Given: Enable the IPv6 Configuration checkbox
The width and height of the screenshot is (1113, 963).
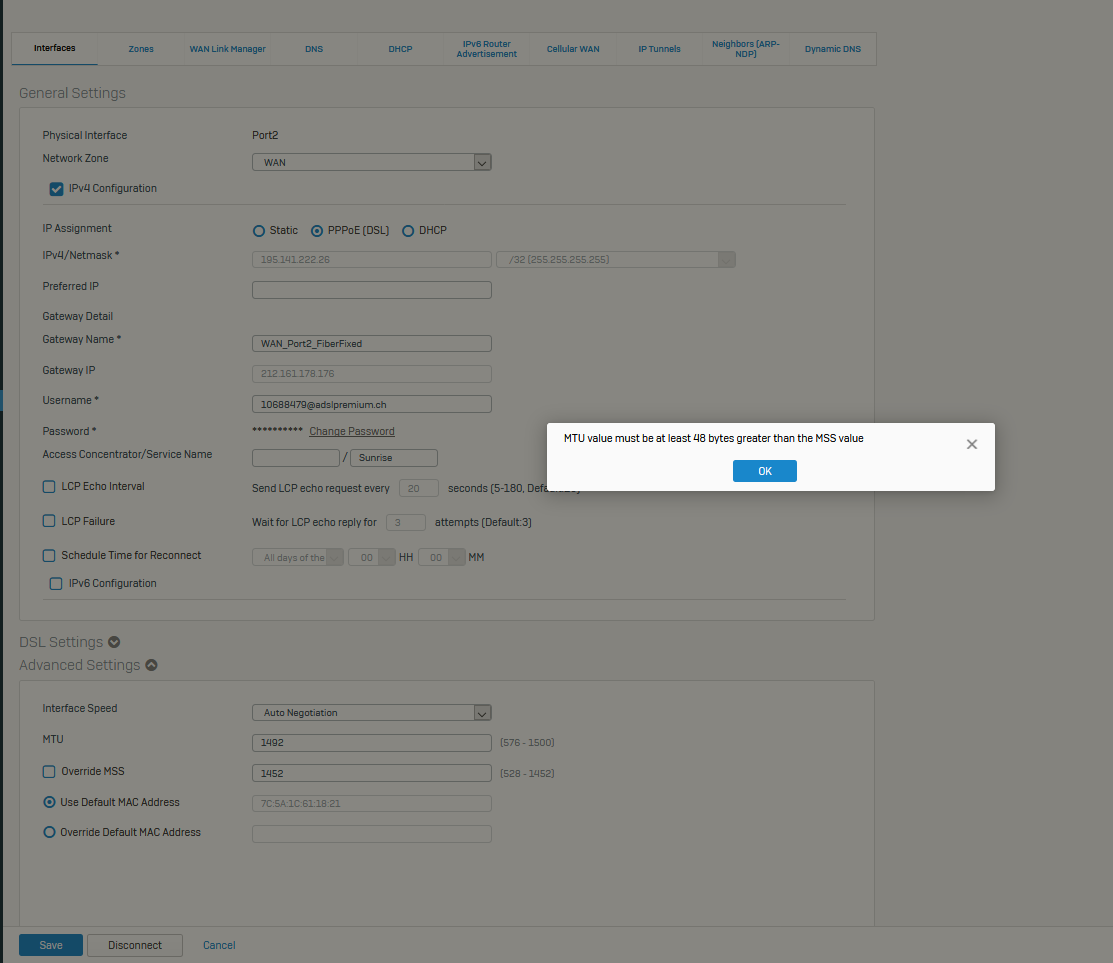Looking at the screenshot, I should [56, 583].
